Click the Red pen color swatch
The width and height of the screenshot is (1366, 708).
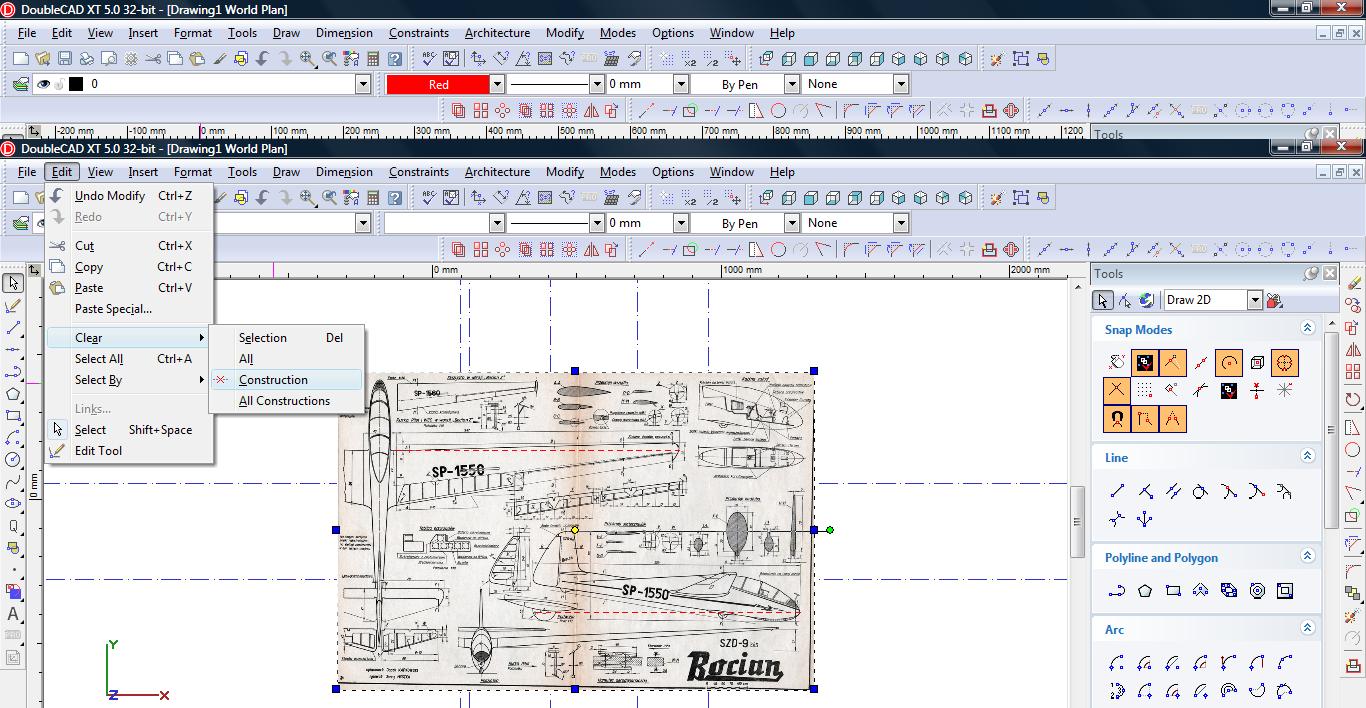[x=438, y=85]
